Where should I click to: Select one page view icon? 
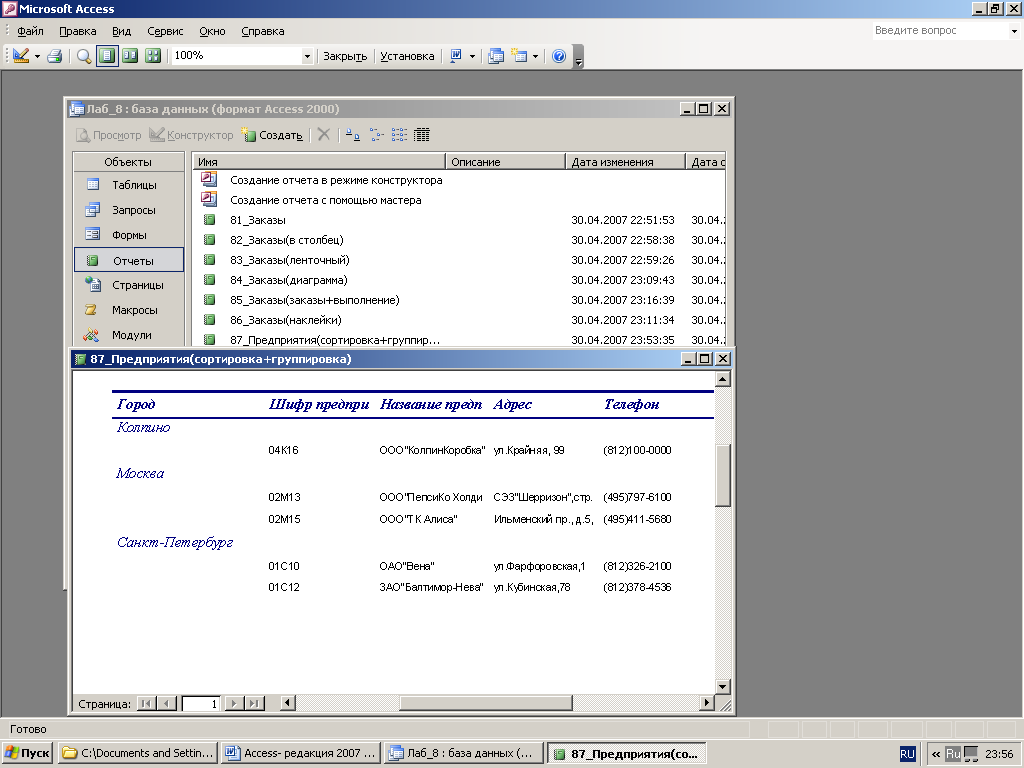pyautogui.click(x=106, y=56)
